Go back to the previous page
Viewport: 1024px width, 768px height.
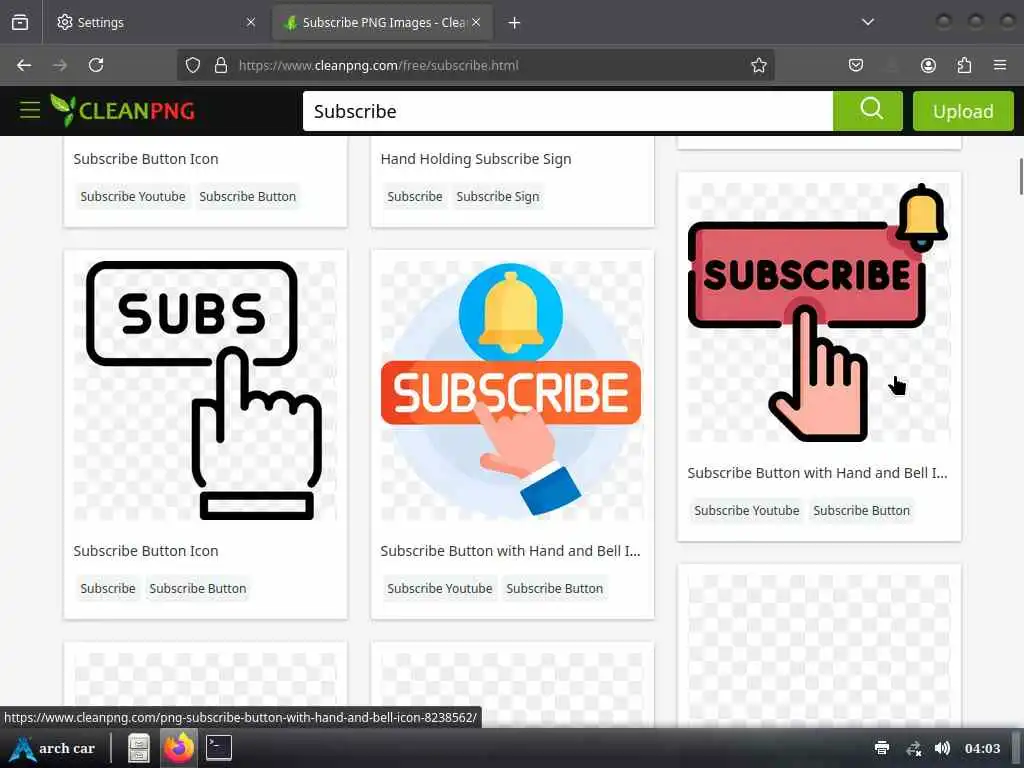coord(24,65)
